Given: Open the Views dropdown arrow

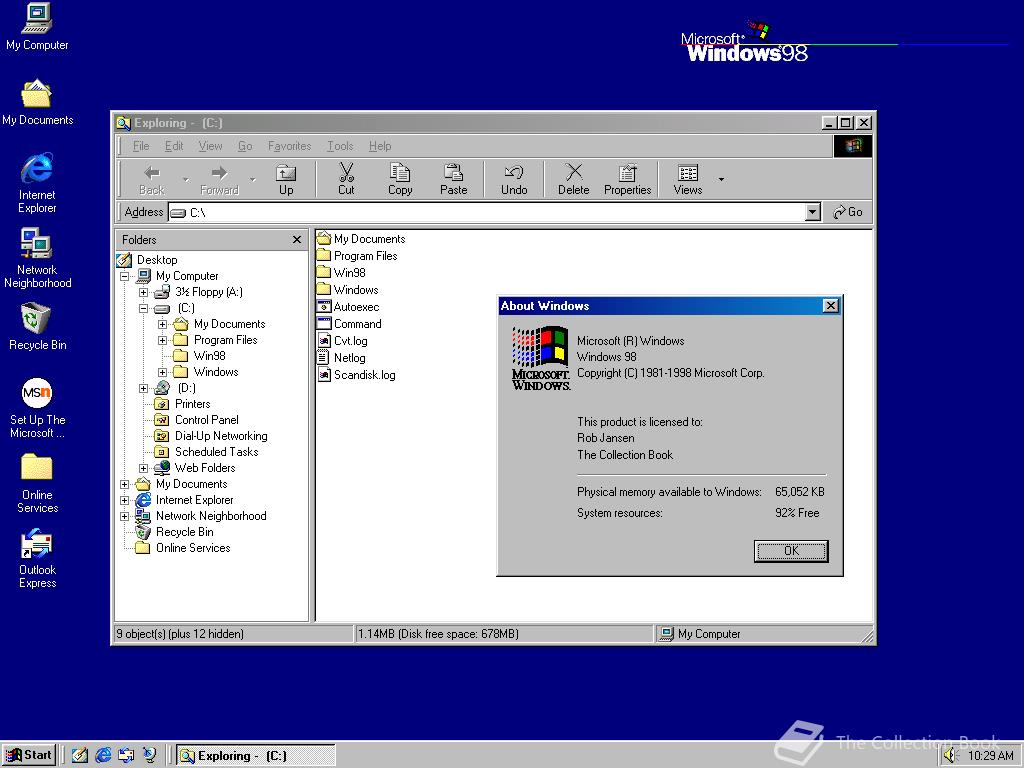Looking at the screenshot, I should click(x=721, y=180).
